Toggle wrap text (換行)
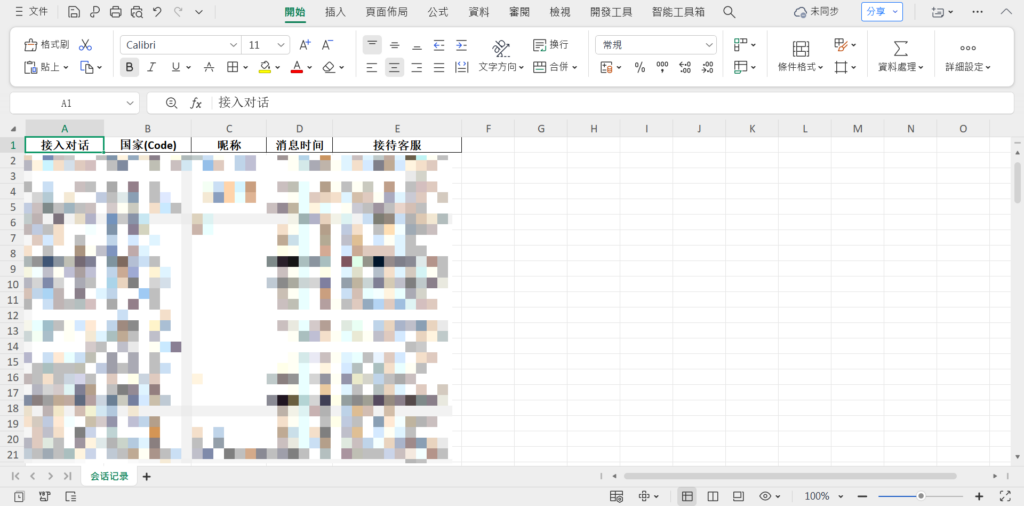Screen dimensions: 1024x506 [551, 45]
